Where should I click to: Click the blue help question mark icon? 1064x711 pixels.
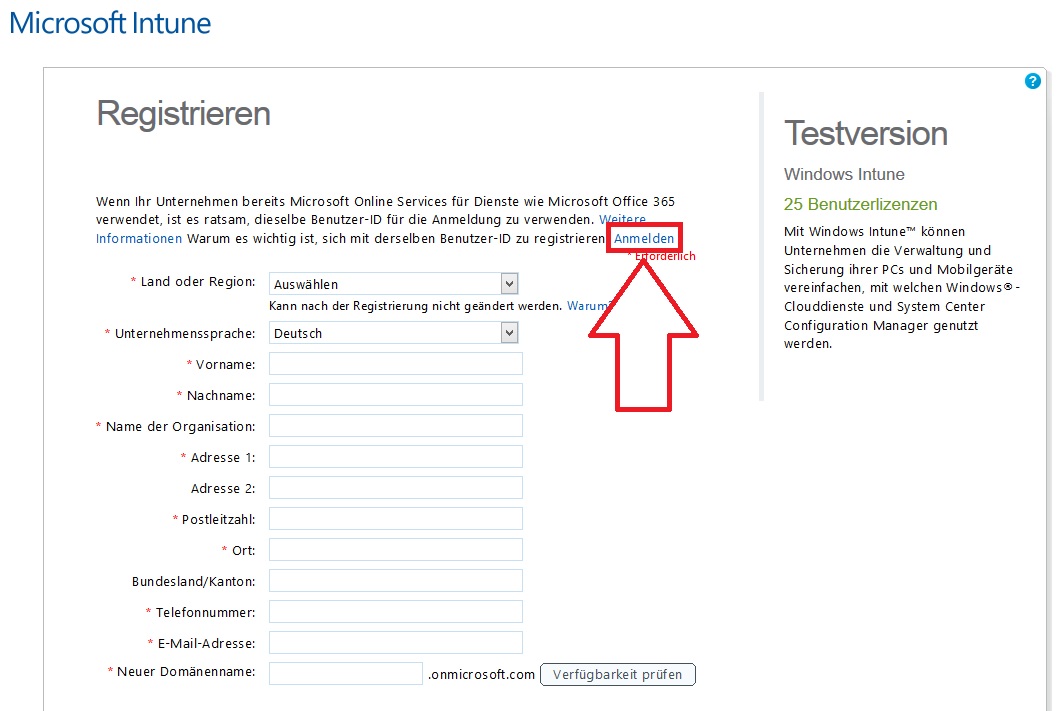click(x=1033, y=81)
